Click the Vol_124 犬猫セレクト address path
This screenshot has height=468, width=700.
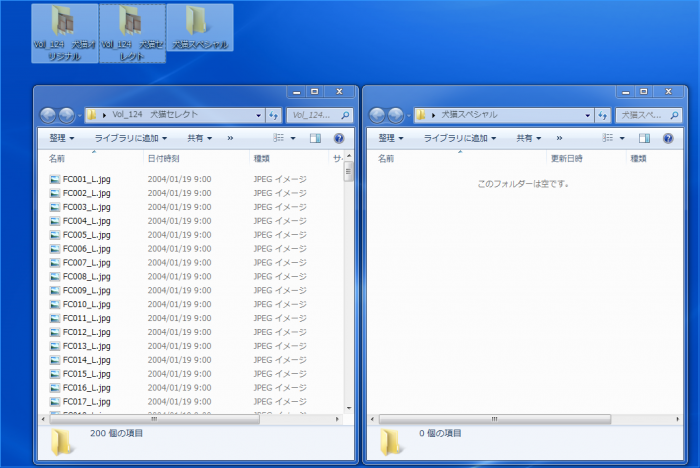coord(155,115)
